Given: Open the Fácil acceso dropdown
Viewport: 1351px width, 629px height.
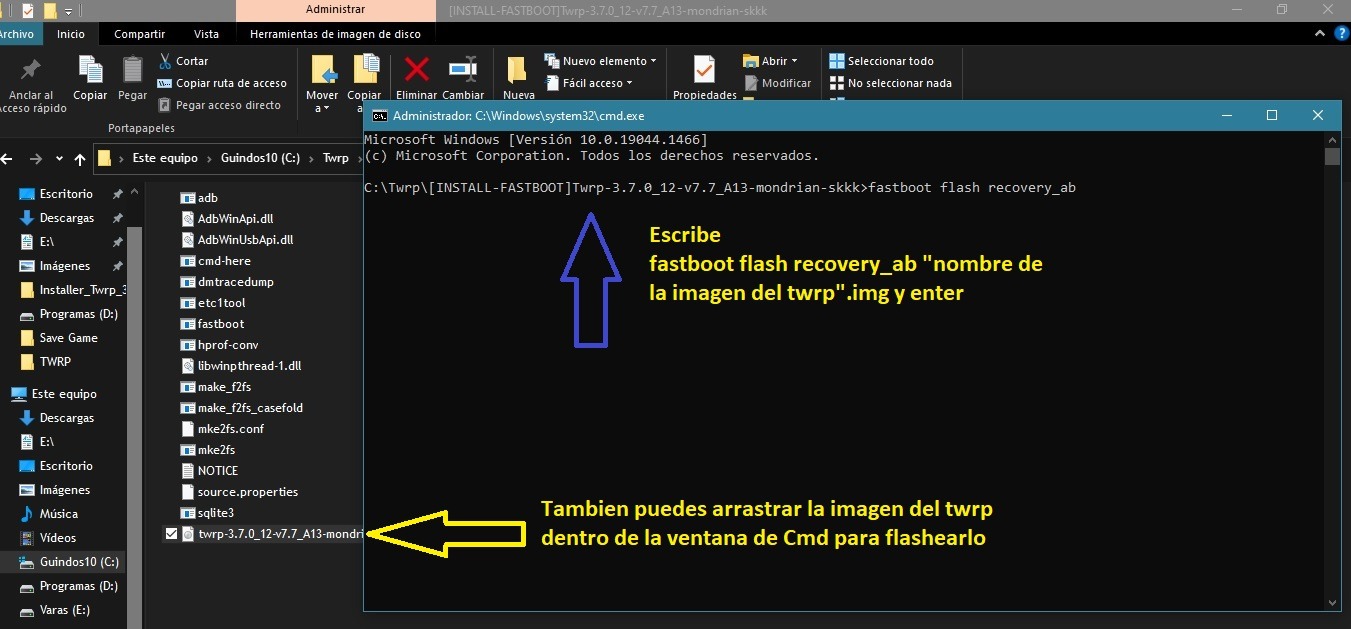Looking at the screenshot, I should [589, 83].
